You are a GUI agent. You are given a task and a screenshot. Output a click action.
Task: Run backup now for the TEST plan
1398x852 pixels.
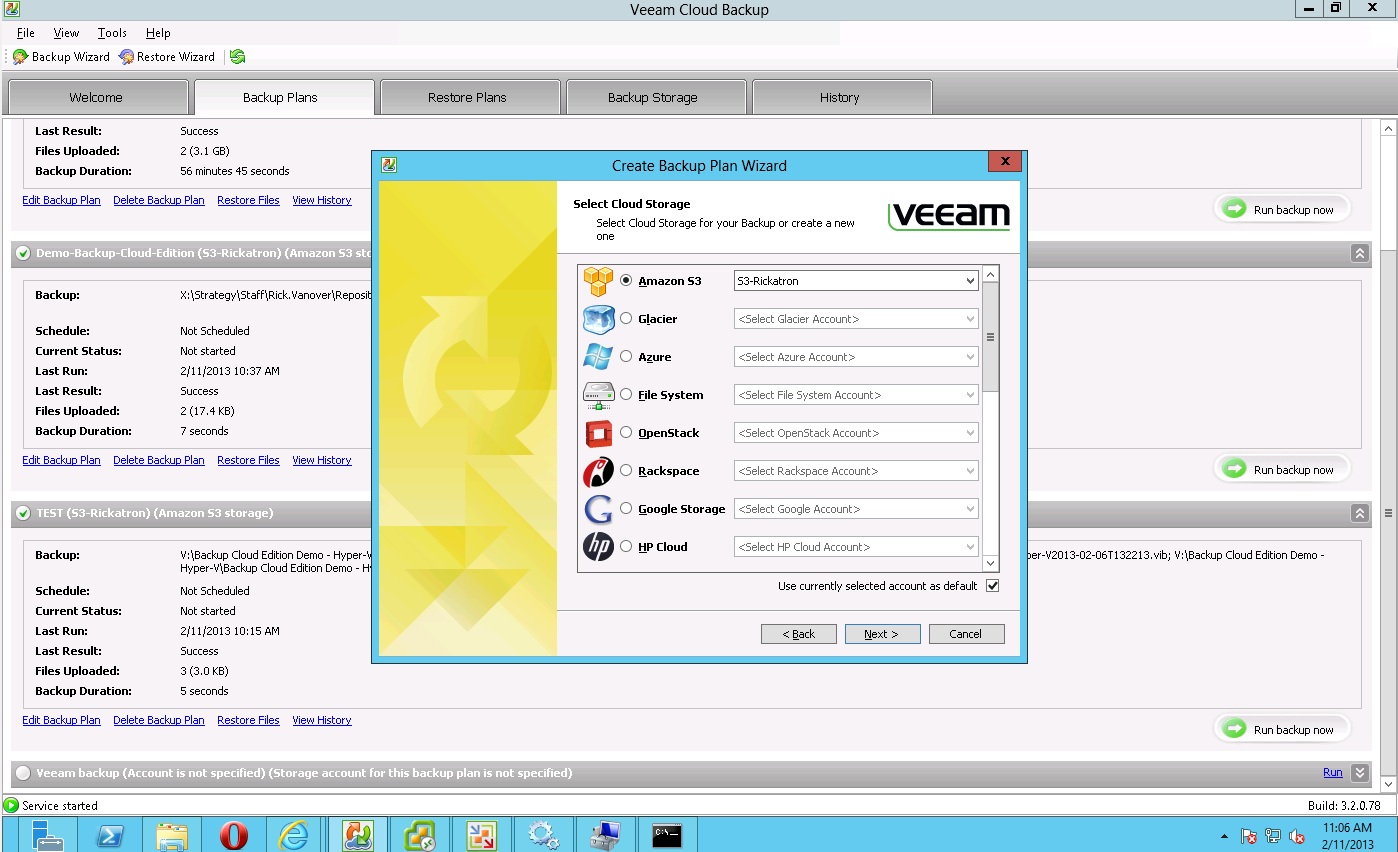point(1282,729)
